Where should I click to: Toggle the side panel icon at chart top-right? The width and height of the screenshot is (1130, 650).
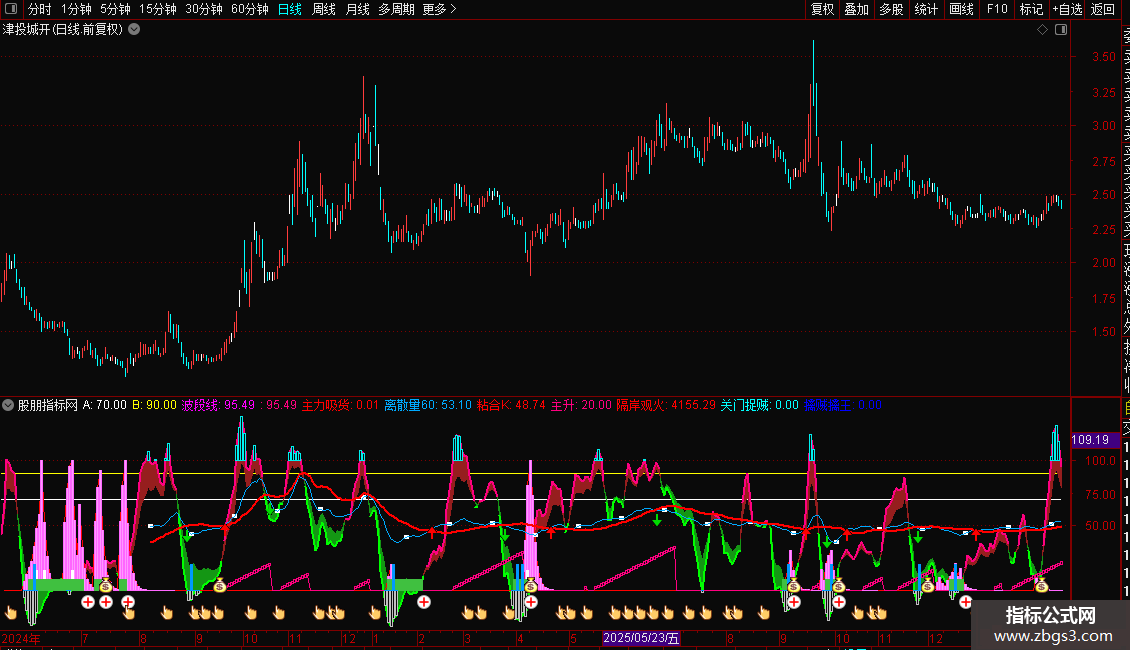point(1061,30)
